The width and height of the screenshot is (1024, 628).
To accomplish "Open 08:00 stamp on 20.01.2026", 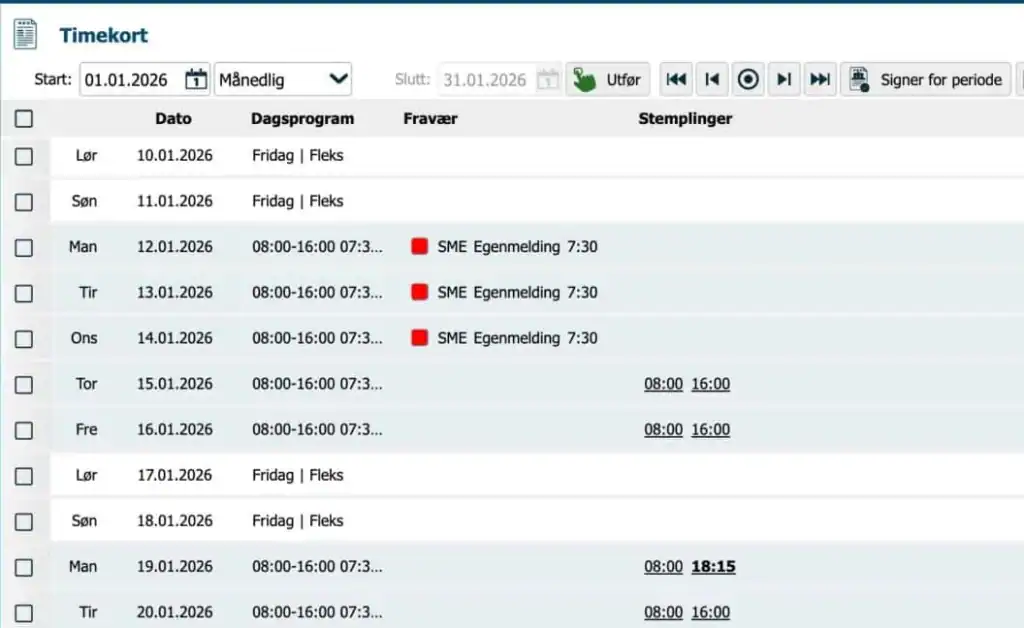I will [x=664, y=612].
